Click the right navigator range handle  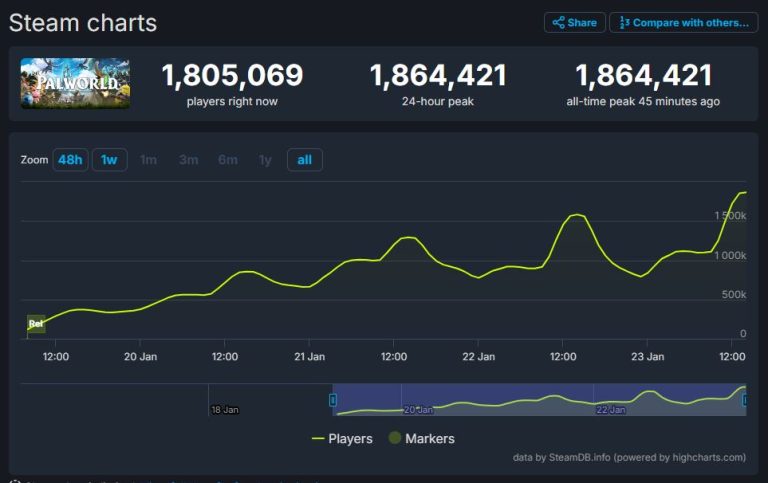pyautogui.click(x=745, y=400)
